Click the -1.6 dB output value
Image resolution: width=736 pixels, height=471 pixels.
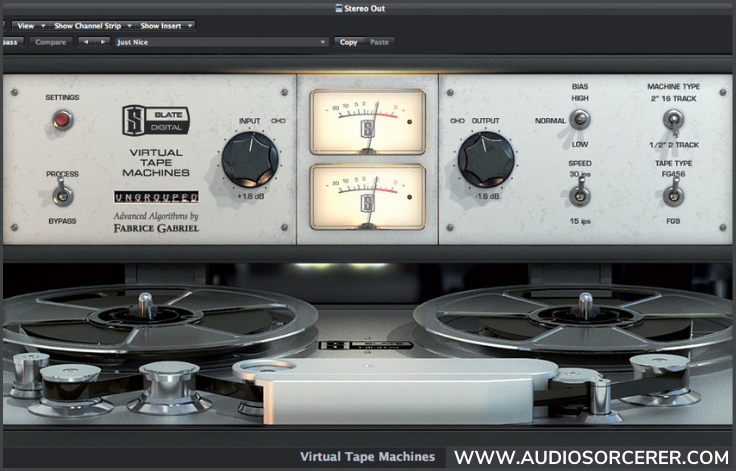(487, 196)
